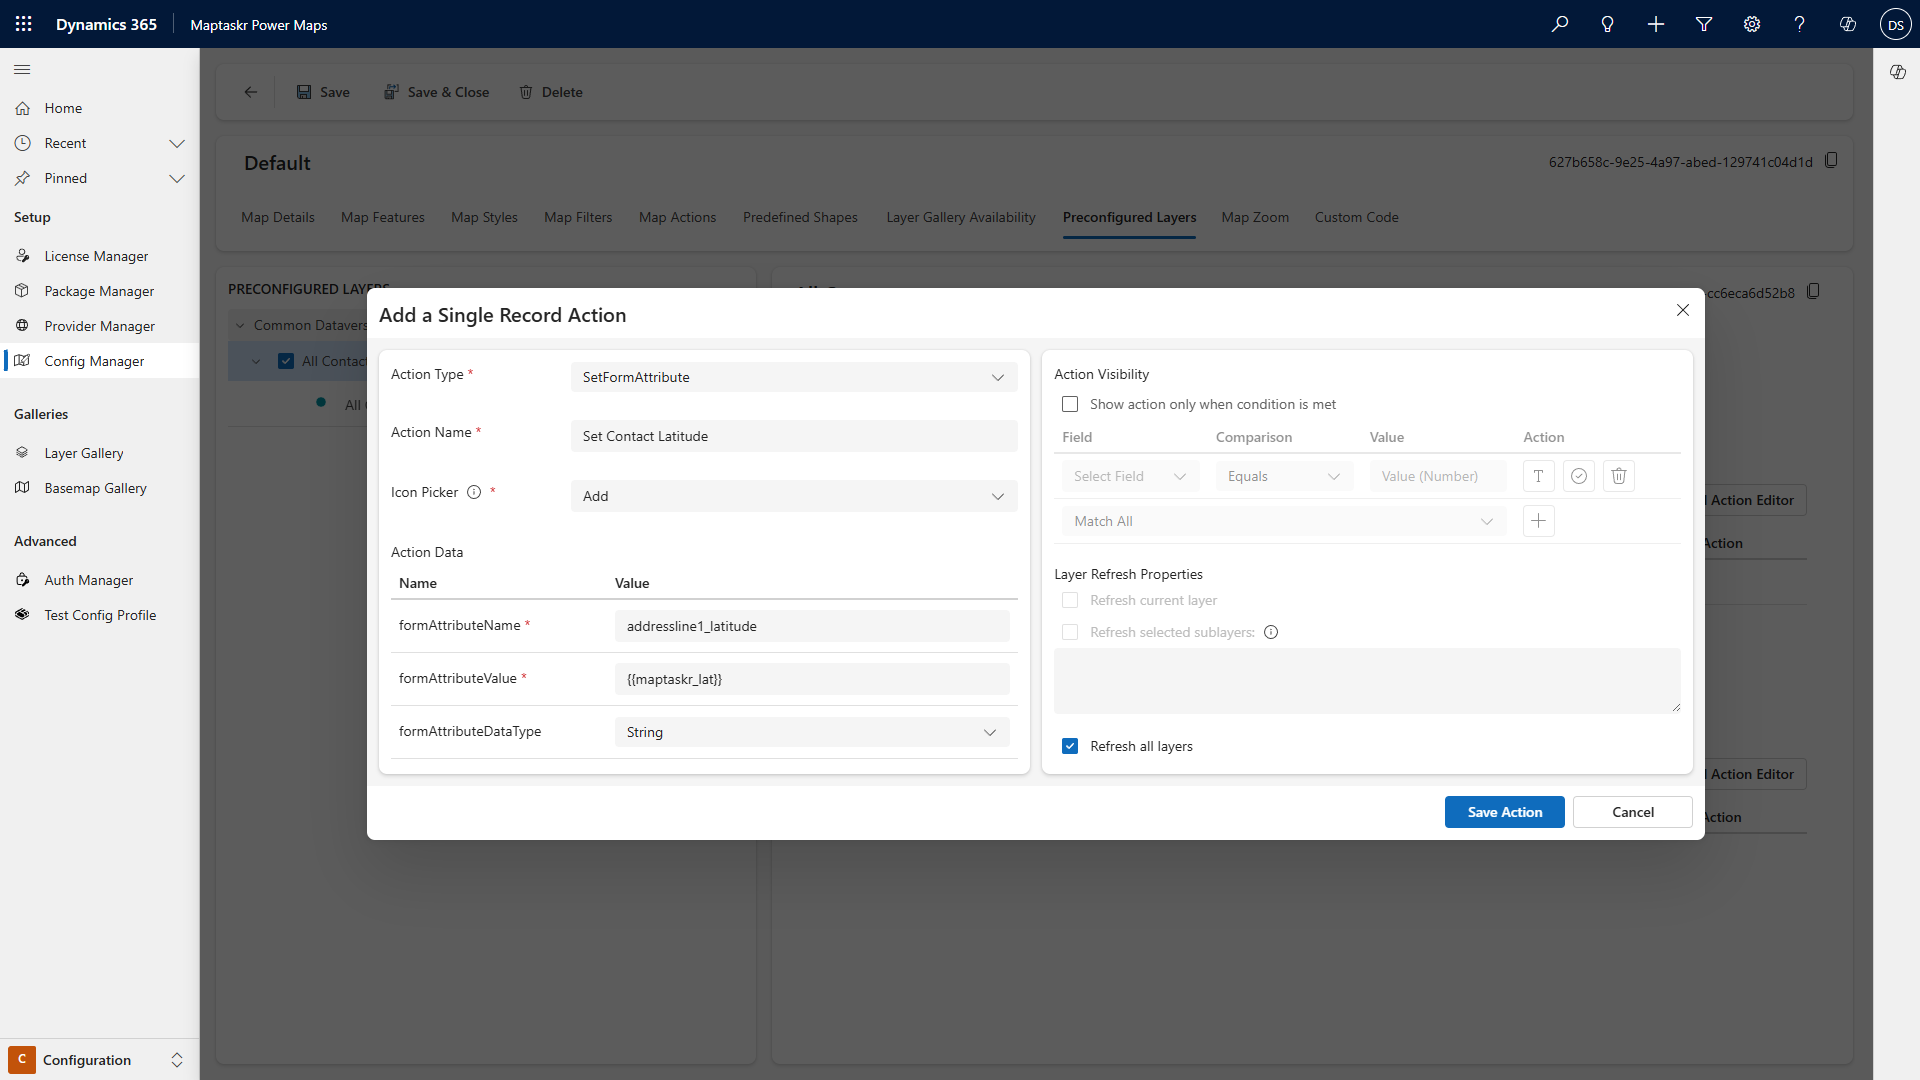Uncheck Refresh all layers checkbox
This screenshot has height=1080, width=1920.
tap(1070, 746)
